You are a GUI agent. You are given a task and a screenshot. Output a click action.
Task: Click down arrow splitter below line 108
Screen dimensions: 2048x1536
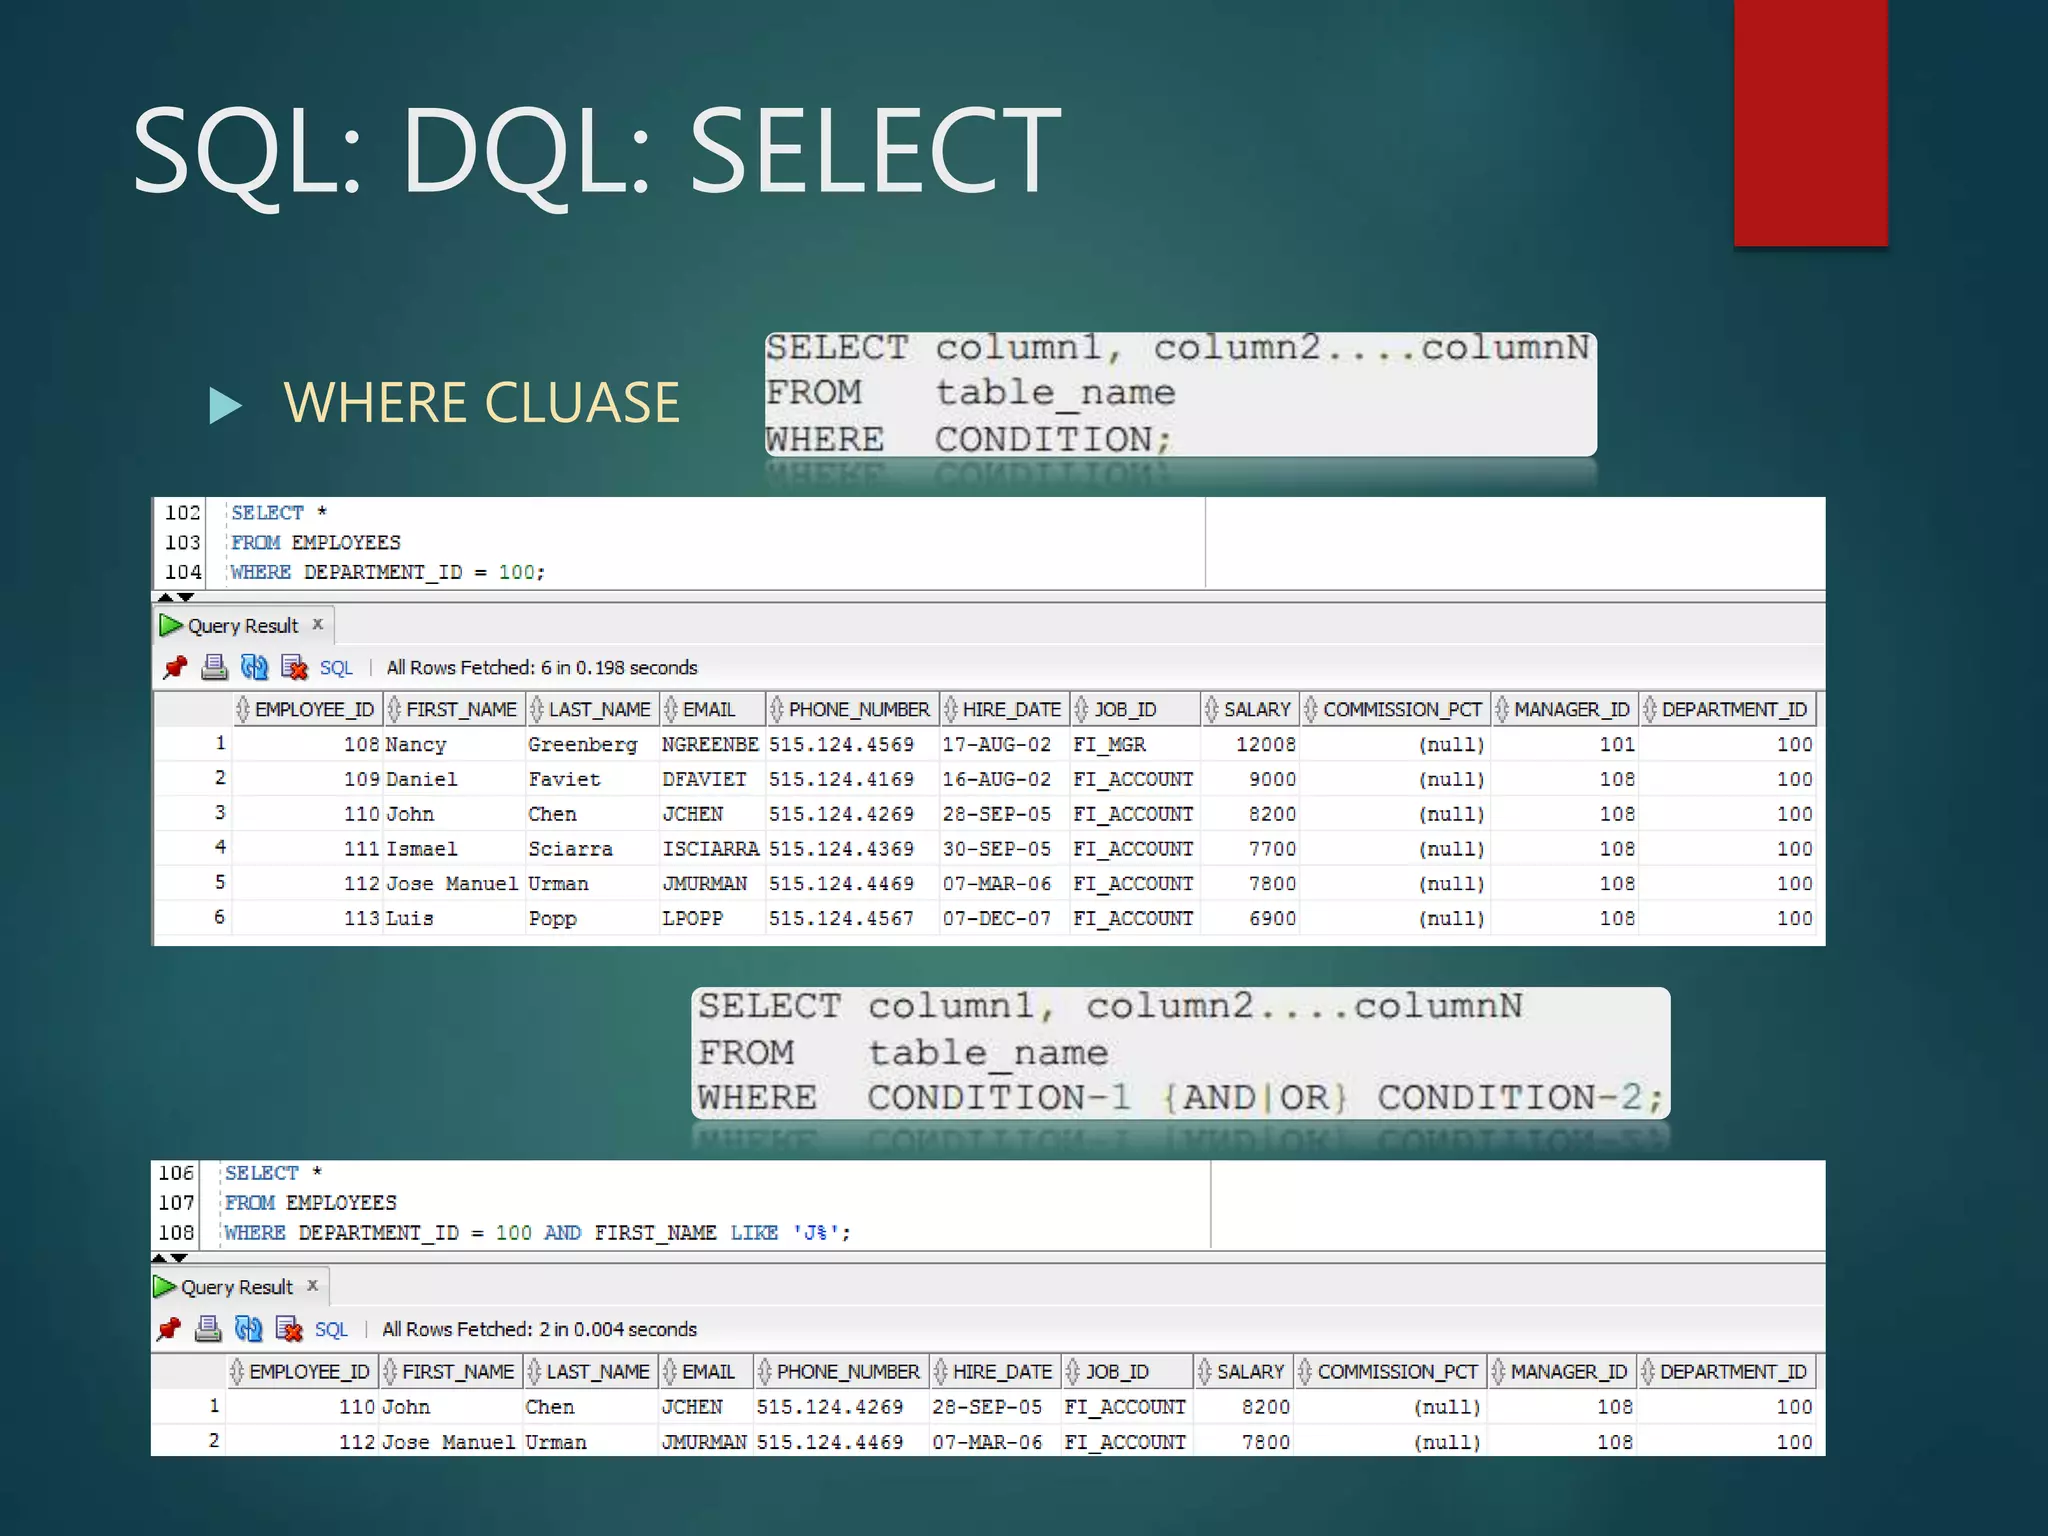tap(180, 1258)
